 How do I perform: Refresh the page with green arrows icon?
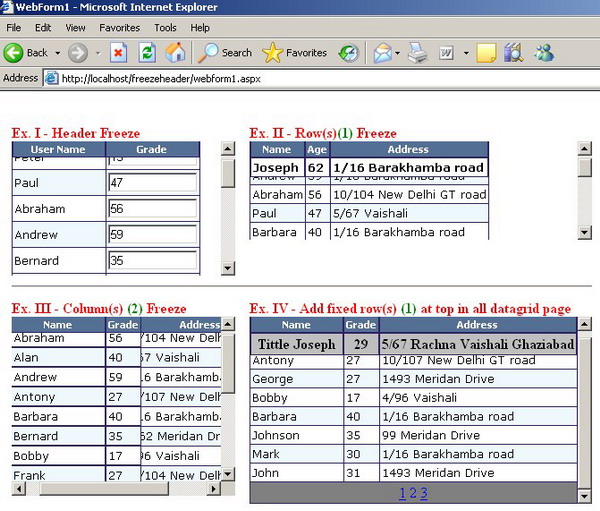tap(147, 52)
